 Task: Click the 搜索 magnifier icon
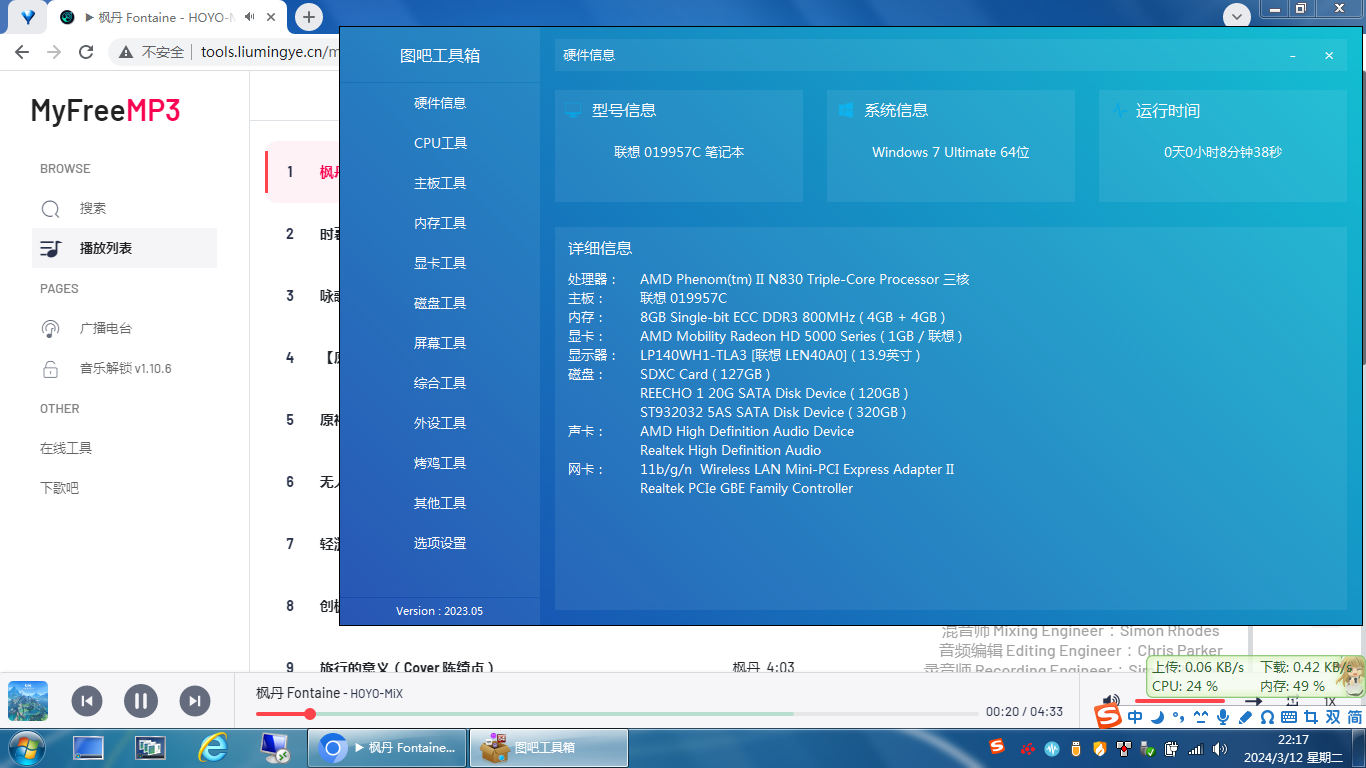coord(50,209)
